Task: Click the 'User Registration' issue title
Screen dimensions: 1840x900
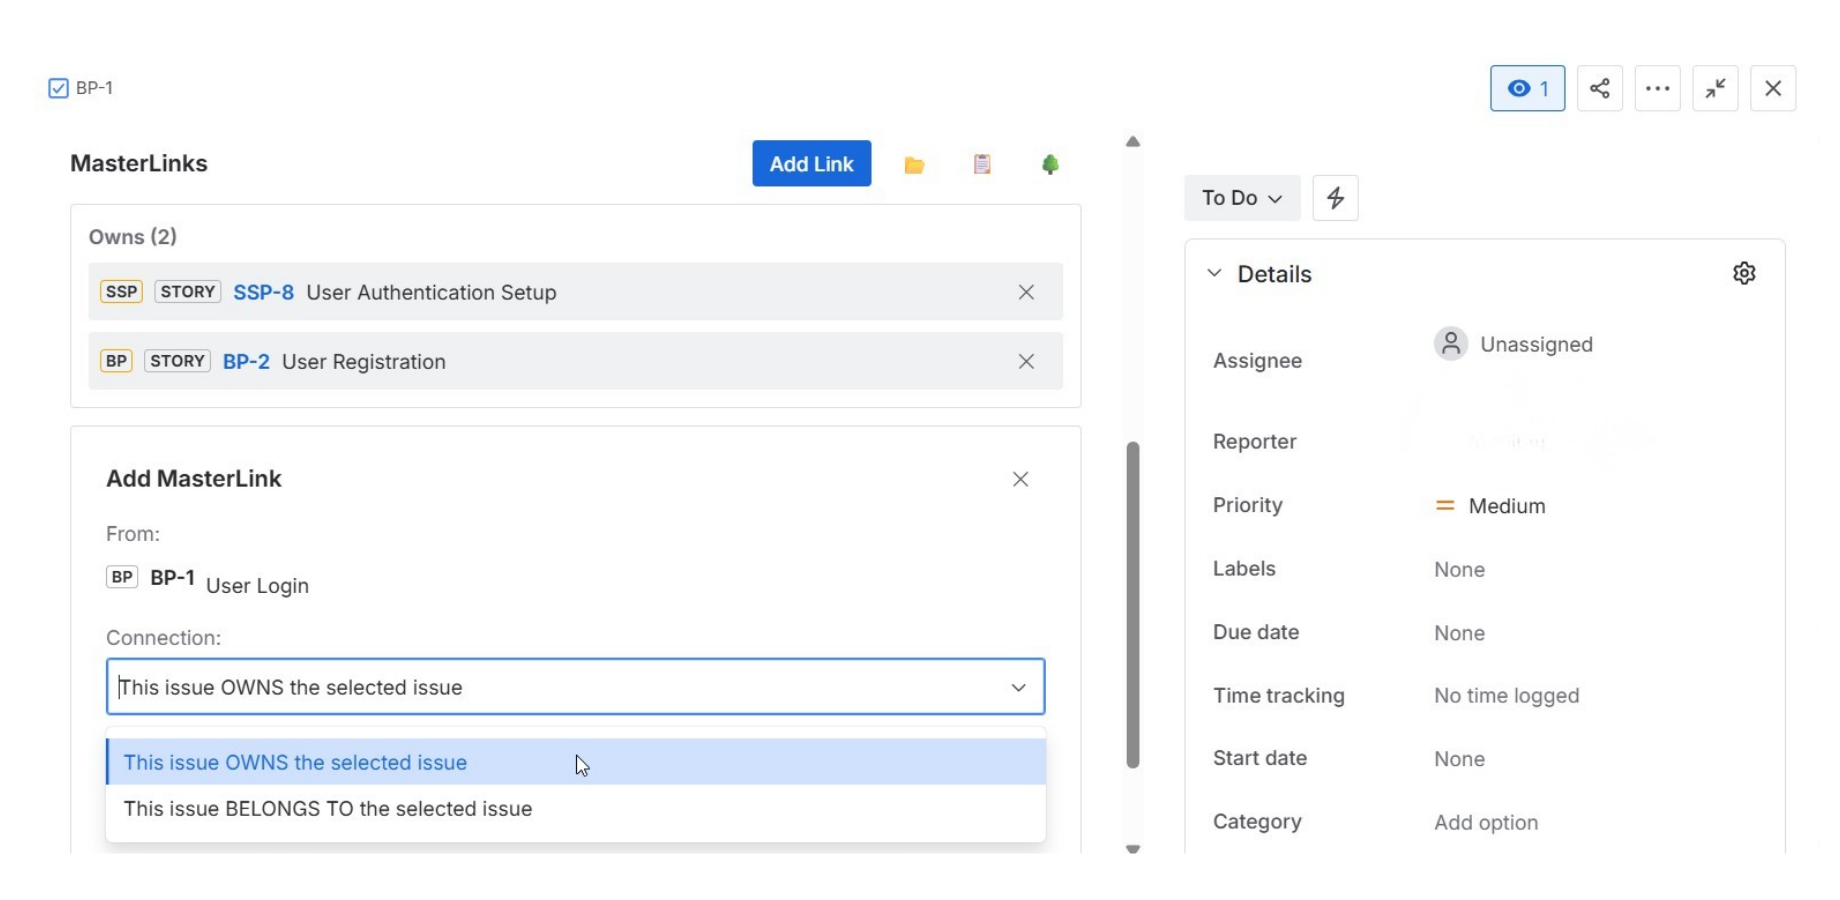Action: tap(364, 361)
